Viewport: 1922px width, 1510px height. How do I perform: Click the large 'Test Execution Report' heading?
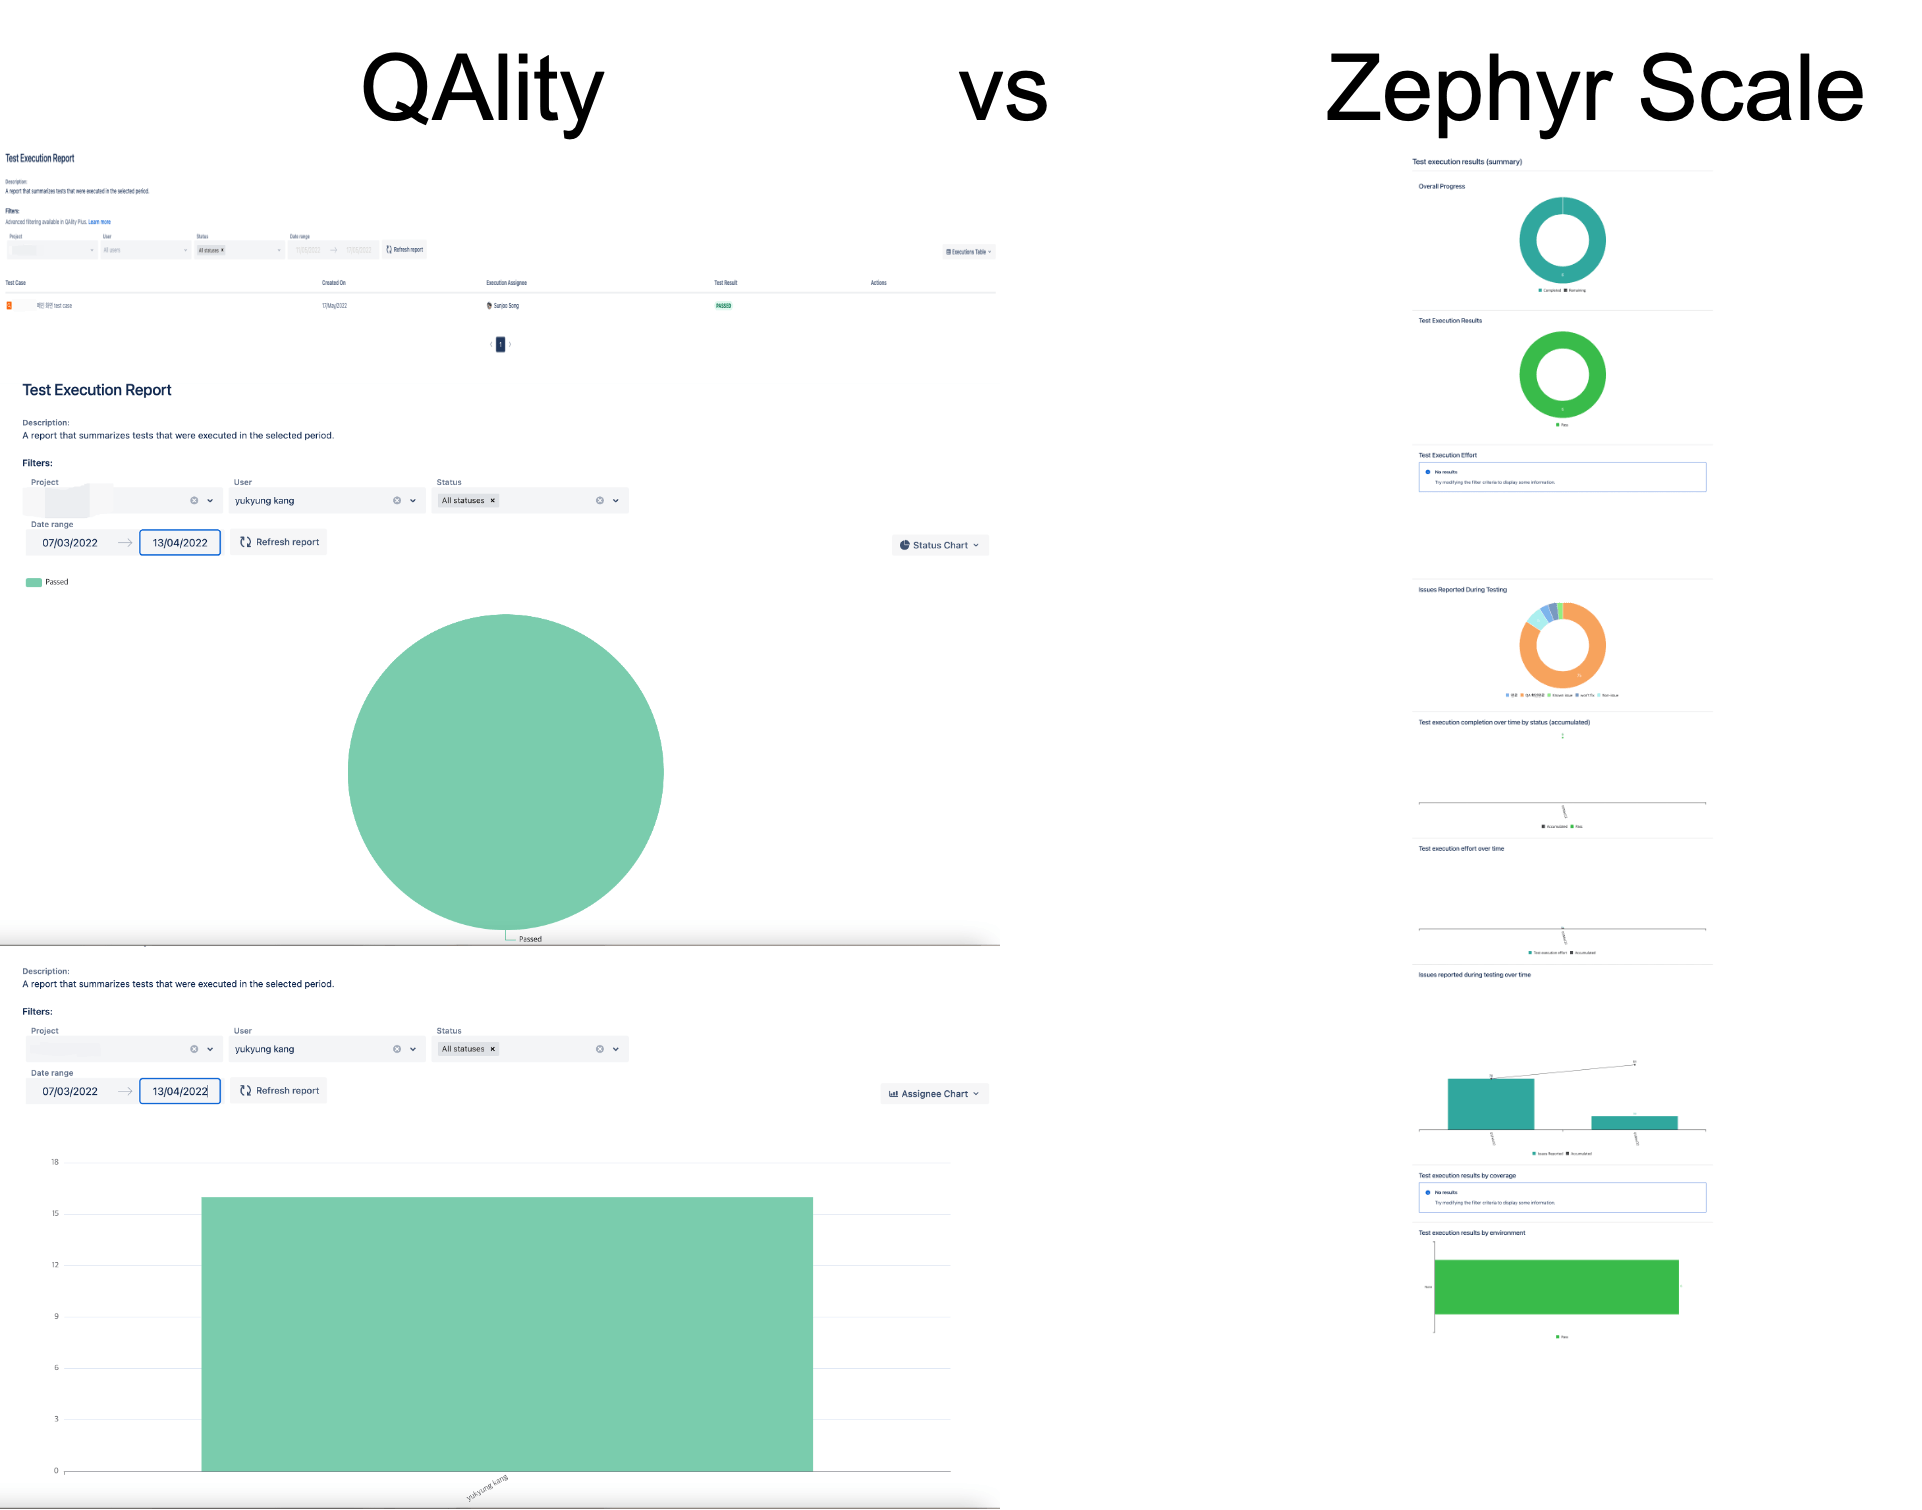[97, 390]
